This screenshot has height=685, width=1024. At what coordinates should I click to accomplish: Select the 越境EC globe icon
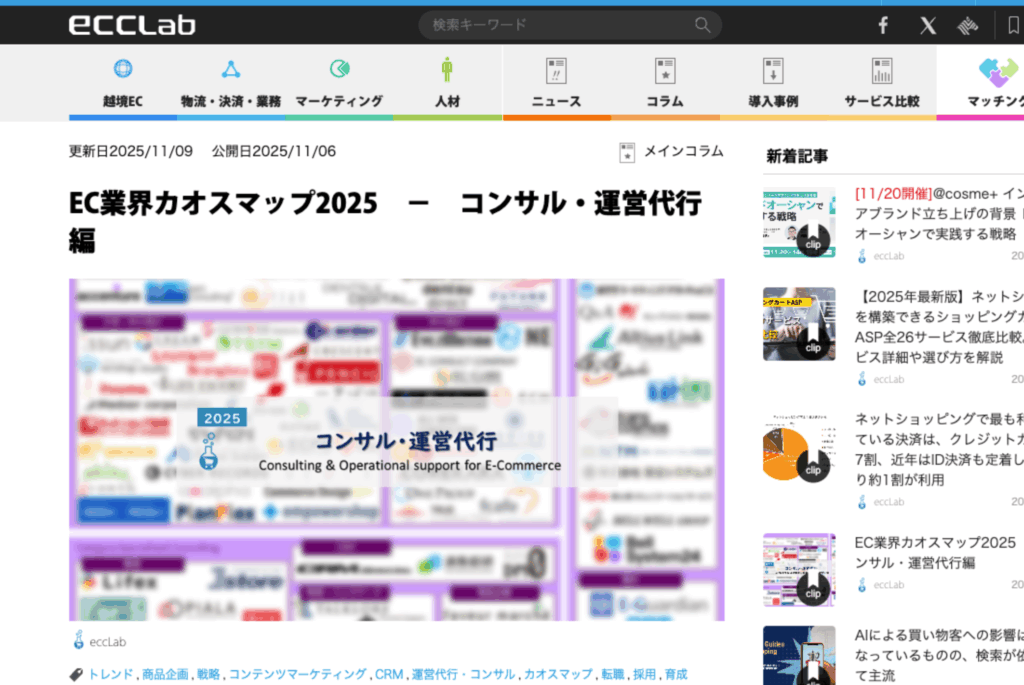(x=122, y=69)
